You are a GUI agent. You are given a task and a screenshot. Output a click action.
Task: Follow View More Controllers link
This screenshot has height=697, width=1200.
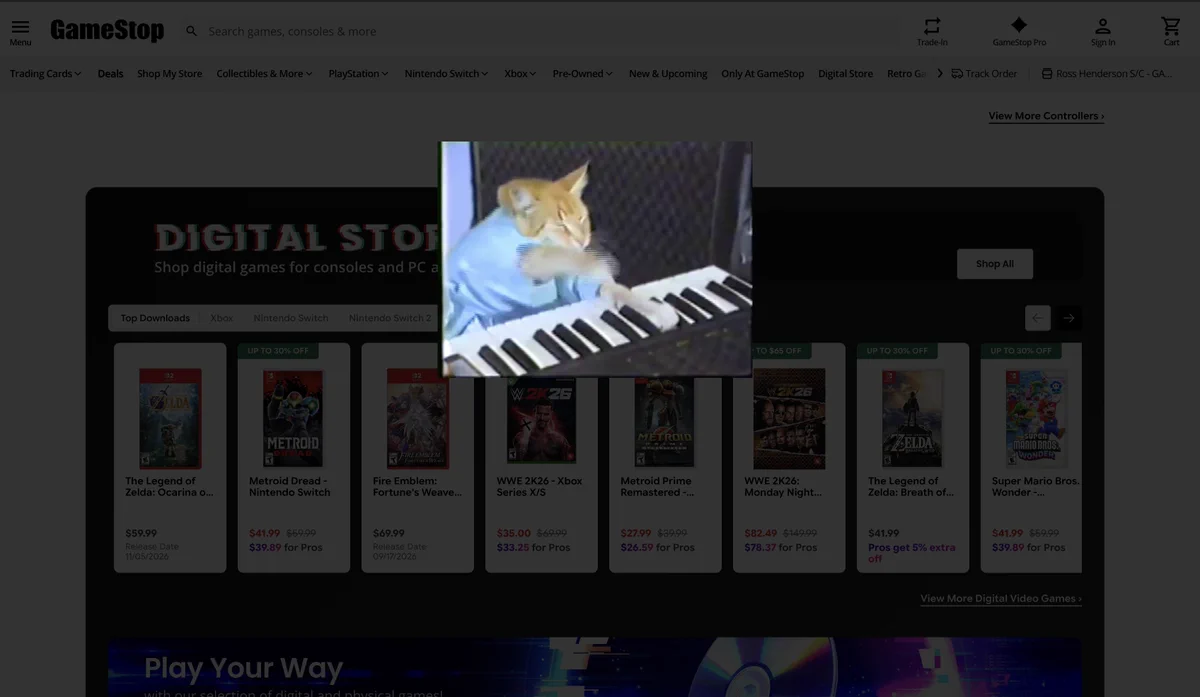[x=1046, y=116]
